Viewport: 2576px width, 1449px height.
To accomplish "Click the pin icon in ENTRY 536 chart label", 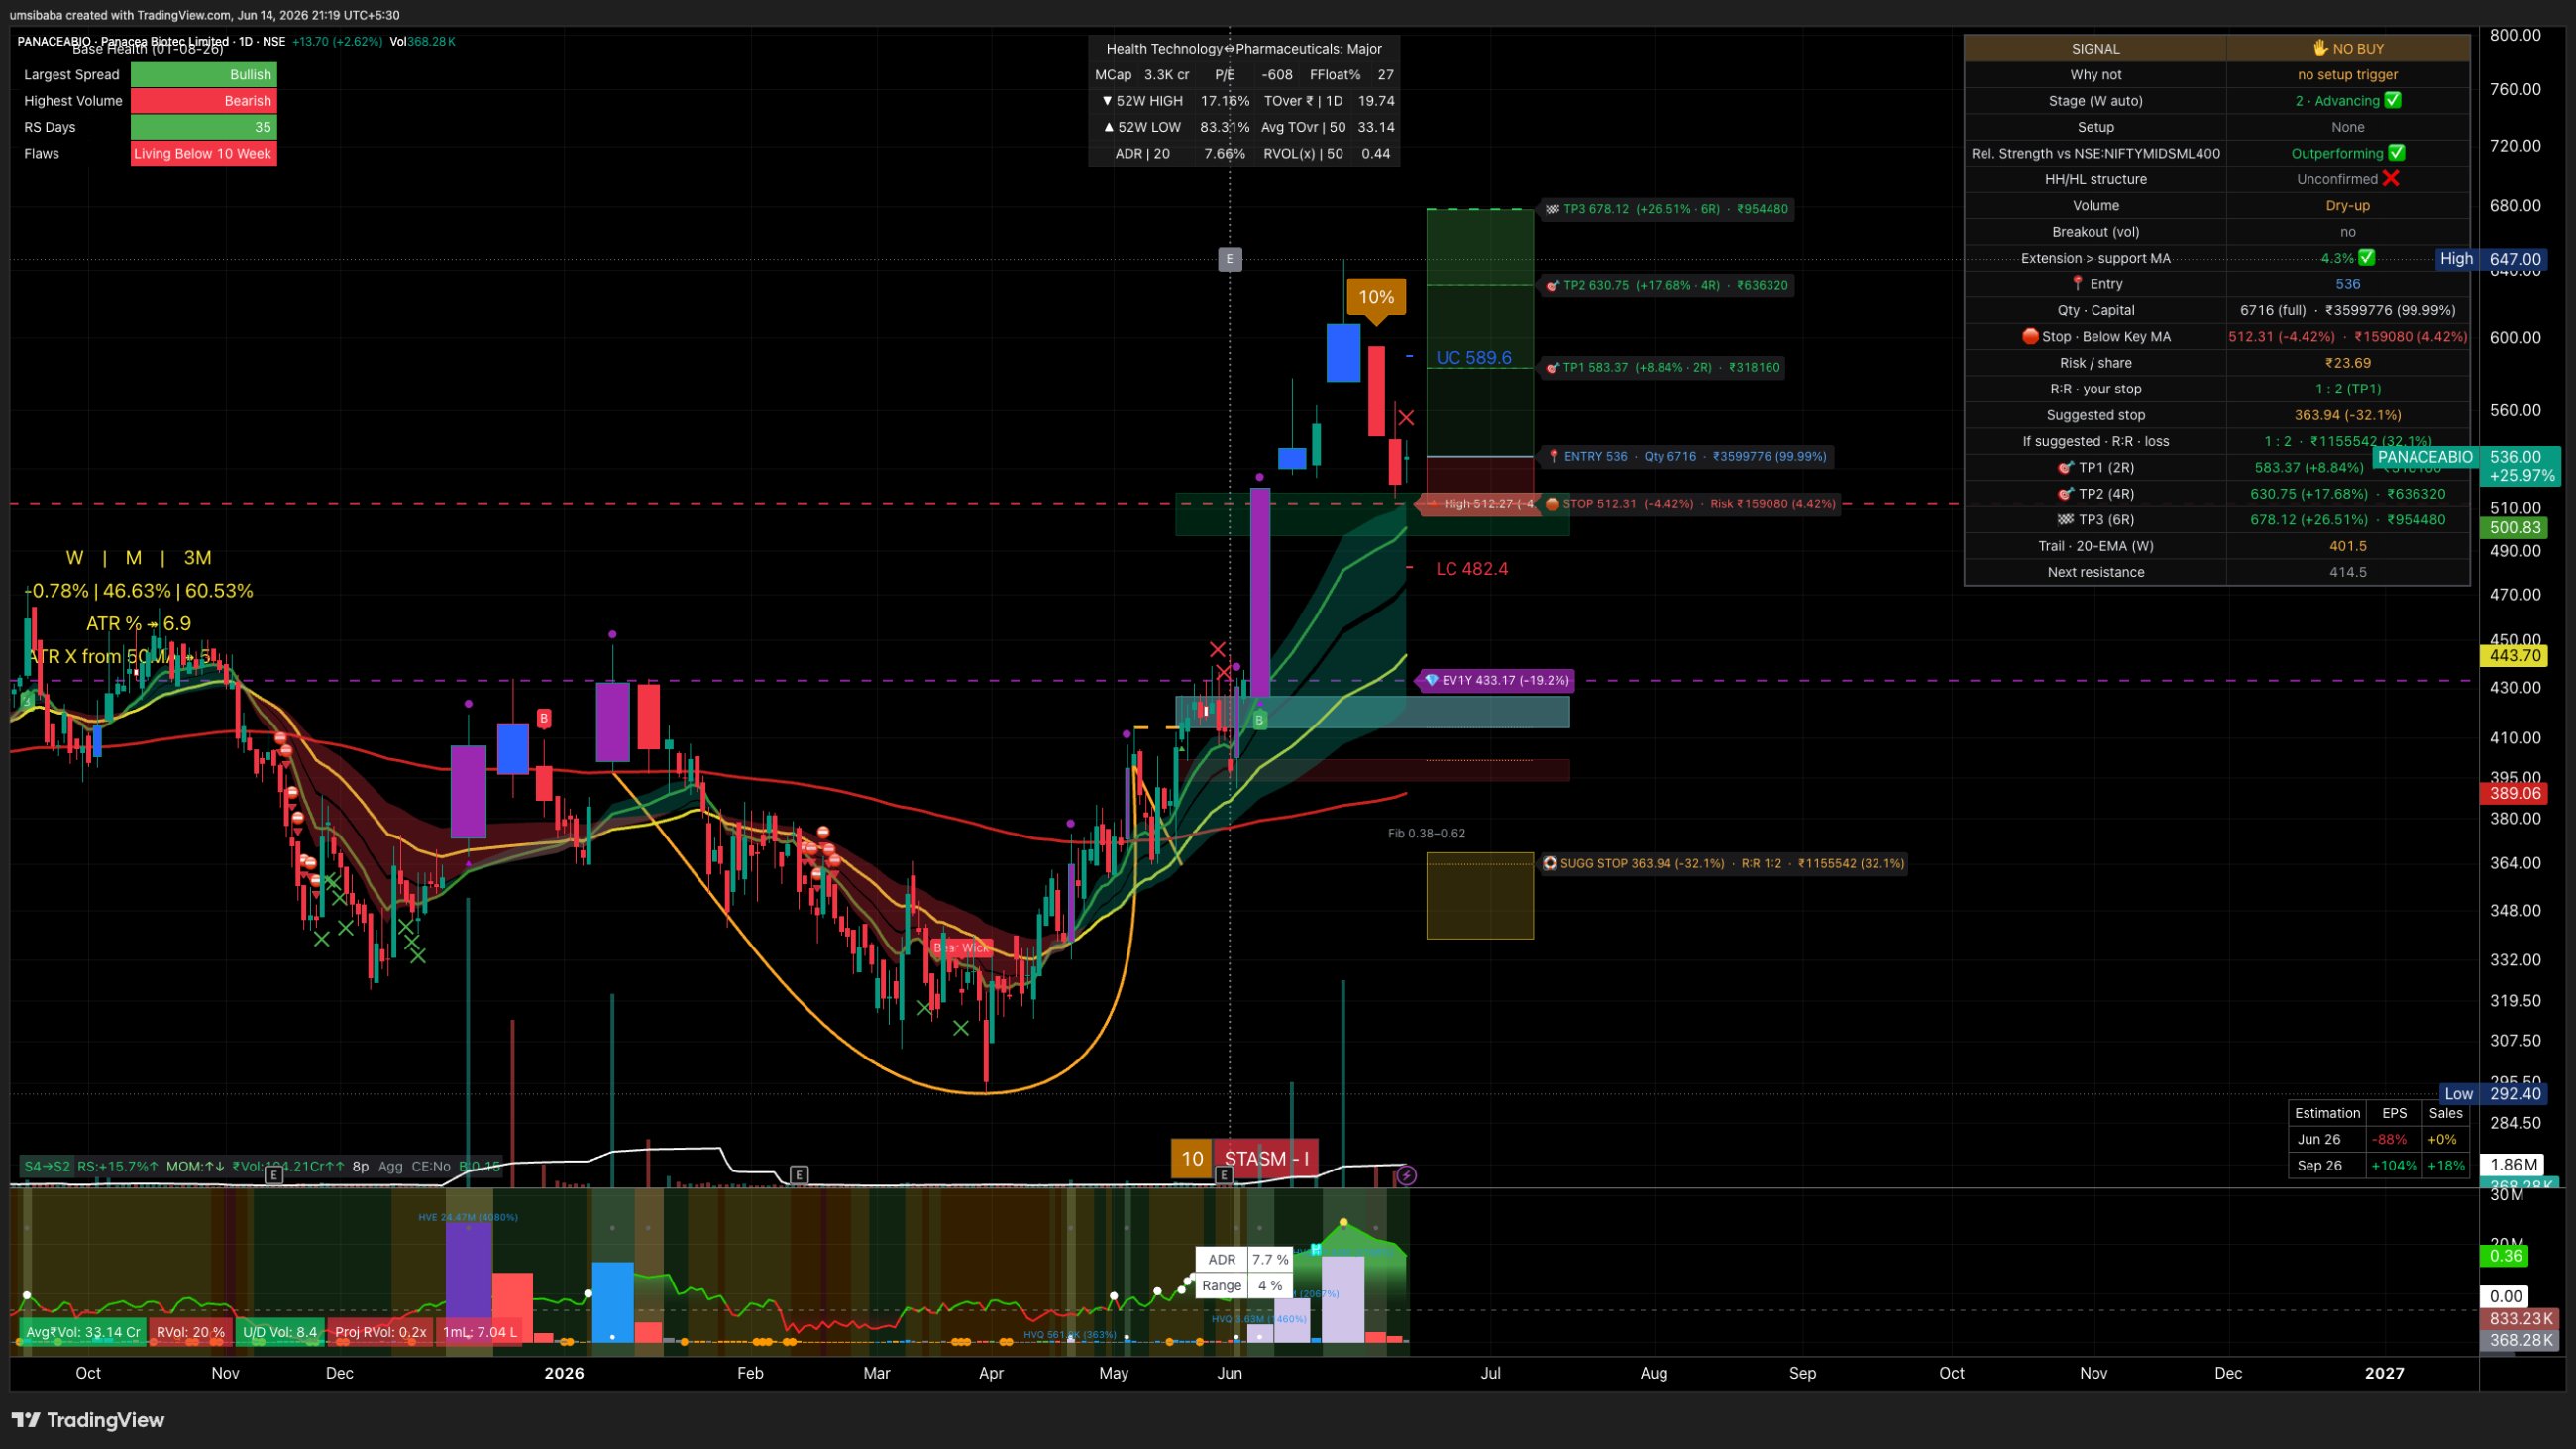I will [x=1553, y=456].
